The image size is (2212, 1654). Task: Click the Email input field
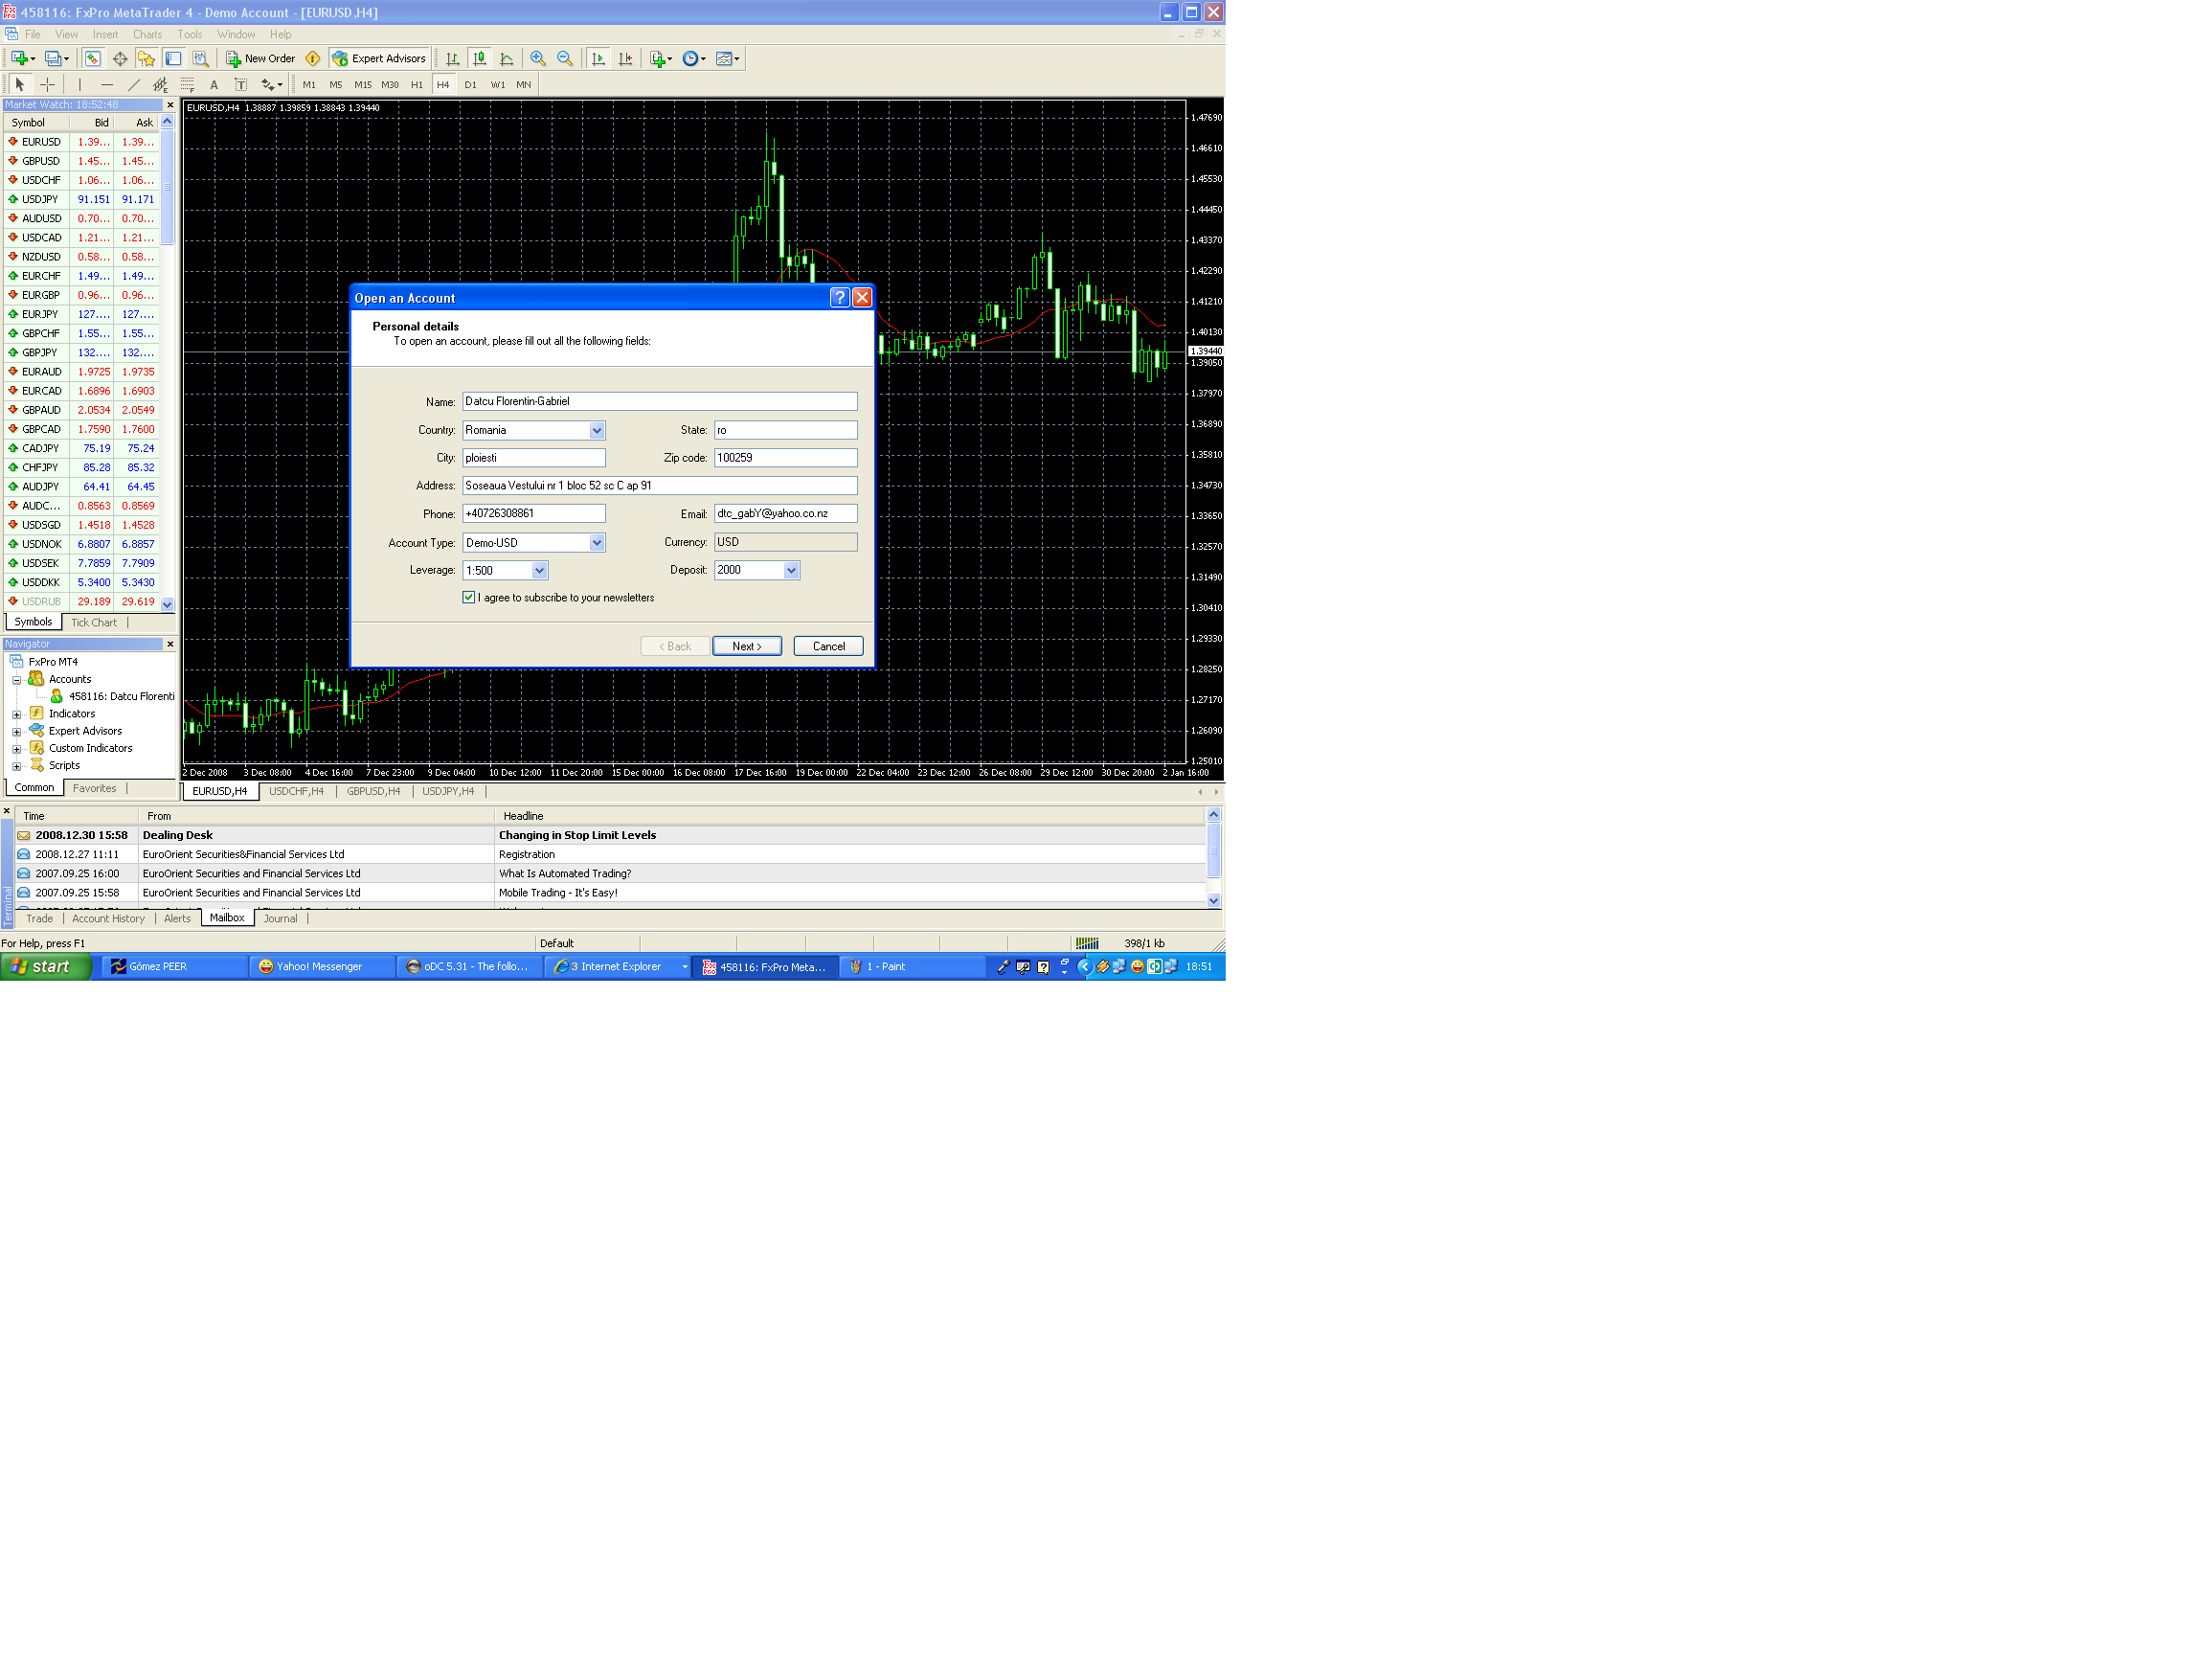click(786, 514)
